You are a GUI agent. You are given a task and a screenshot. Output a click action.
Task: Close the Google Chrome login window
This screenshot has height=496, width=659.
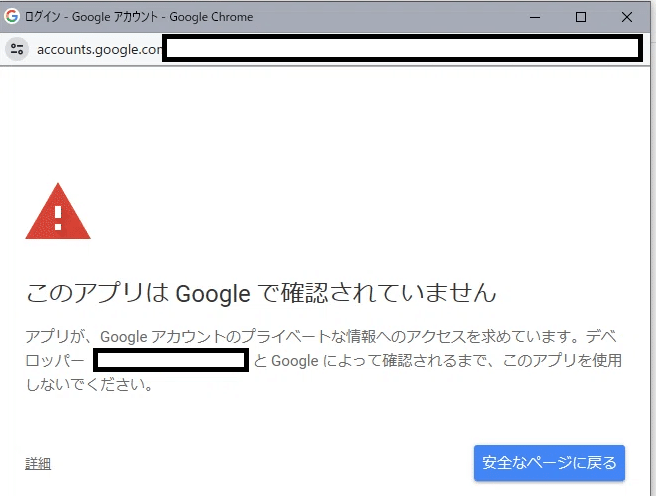627,17
